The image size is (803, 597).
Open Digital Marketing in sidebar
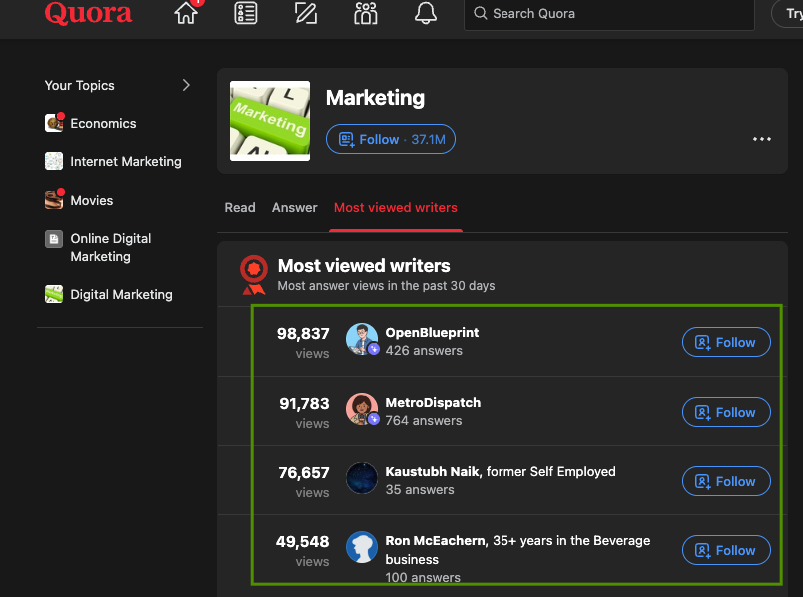(121, 294)
